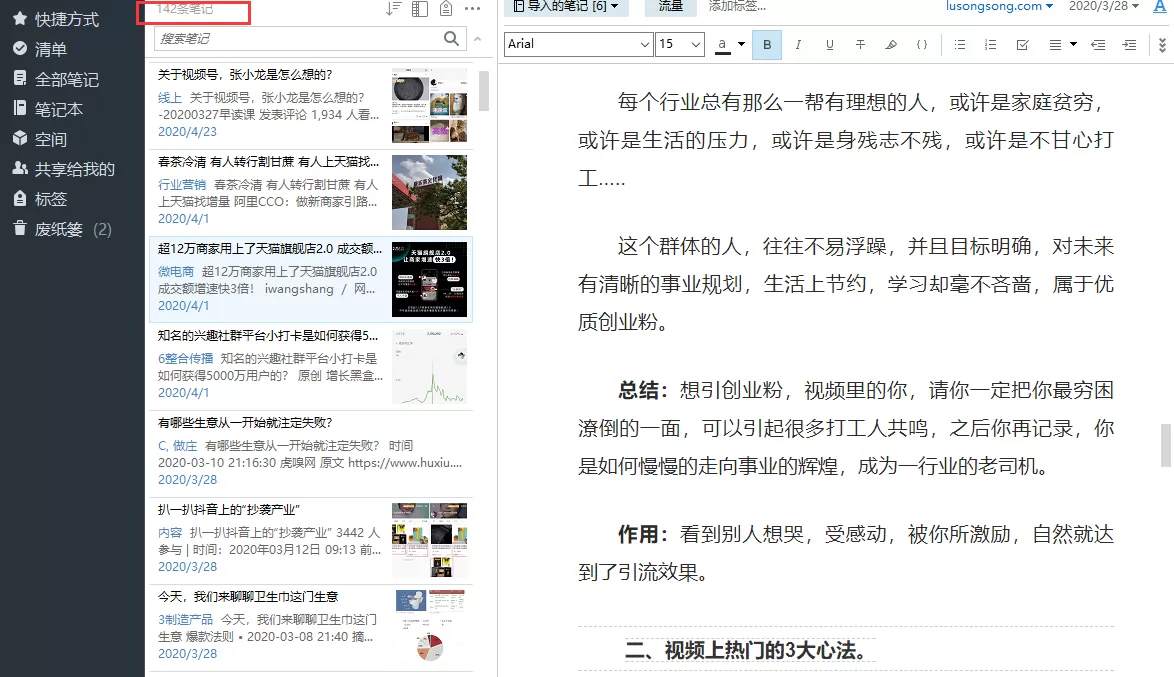1174x677 pixels.
Task: Toggle the note list layout view
Action: point(419,9)
